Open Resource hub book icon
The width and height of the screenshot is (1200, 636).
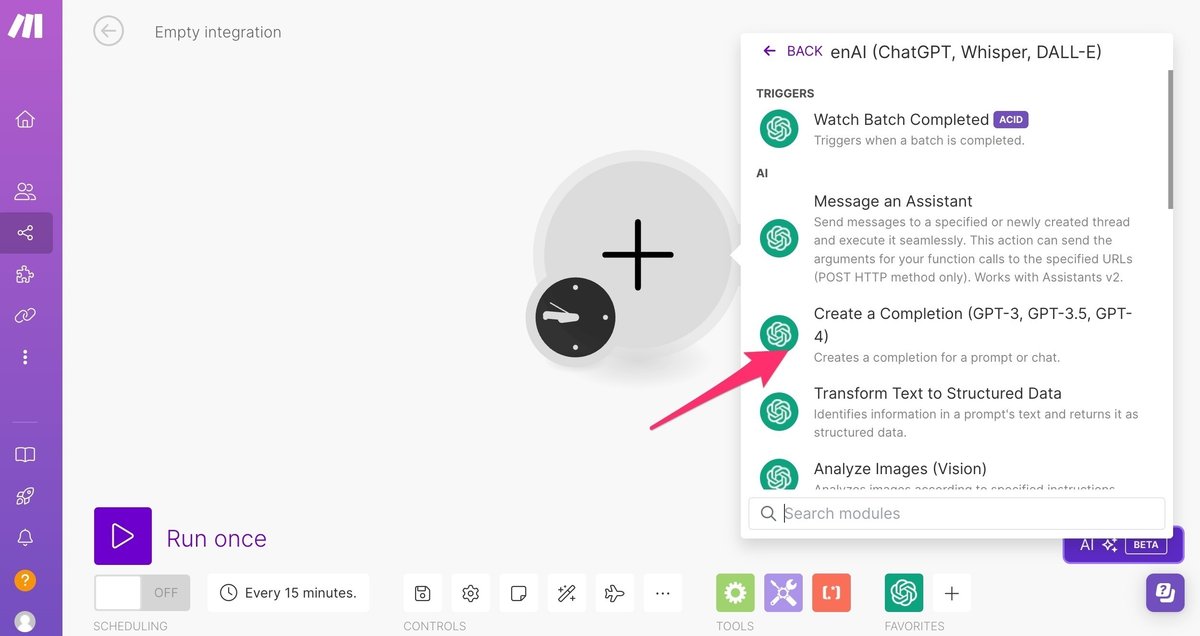pyautogui.click(x=25, y=455)
